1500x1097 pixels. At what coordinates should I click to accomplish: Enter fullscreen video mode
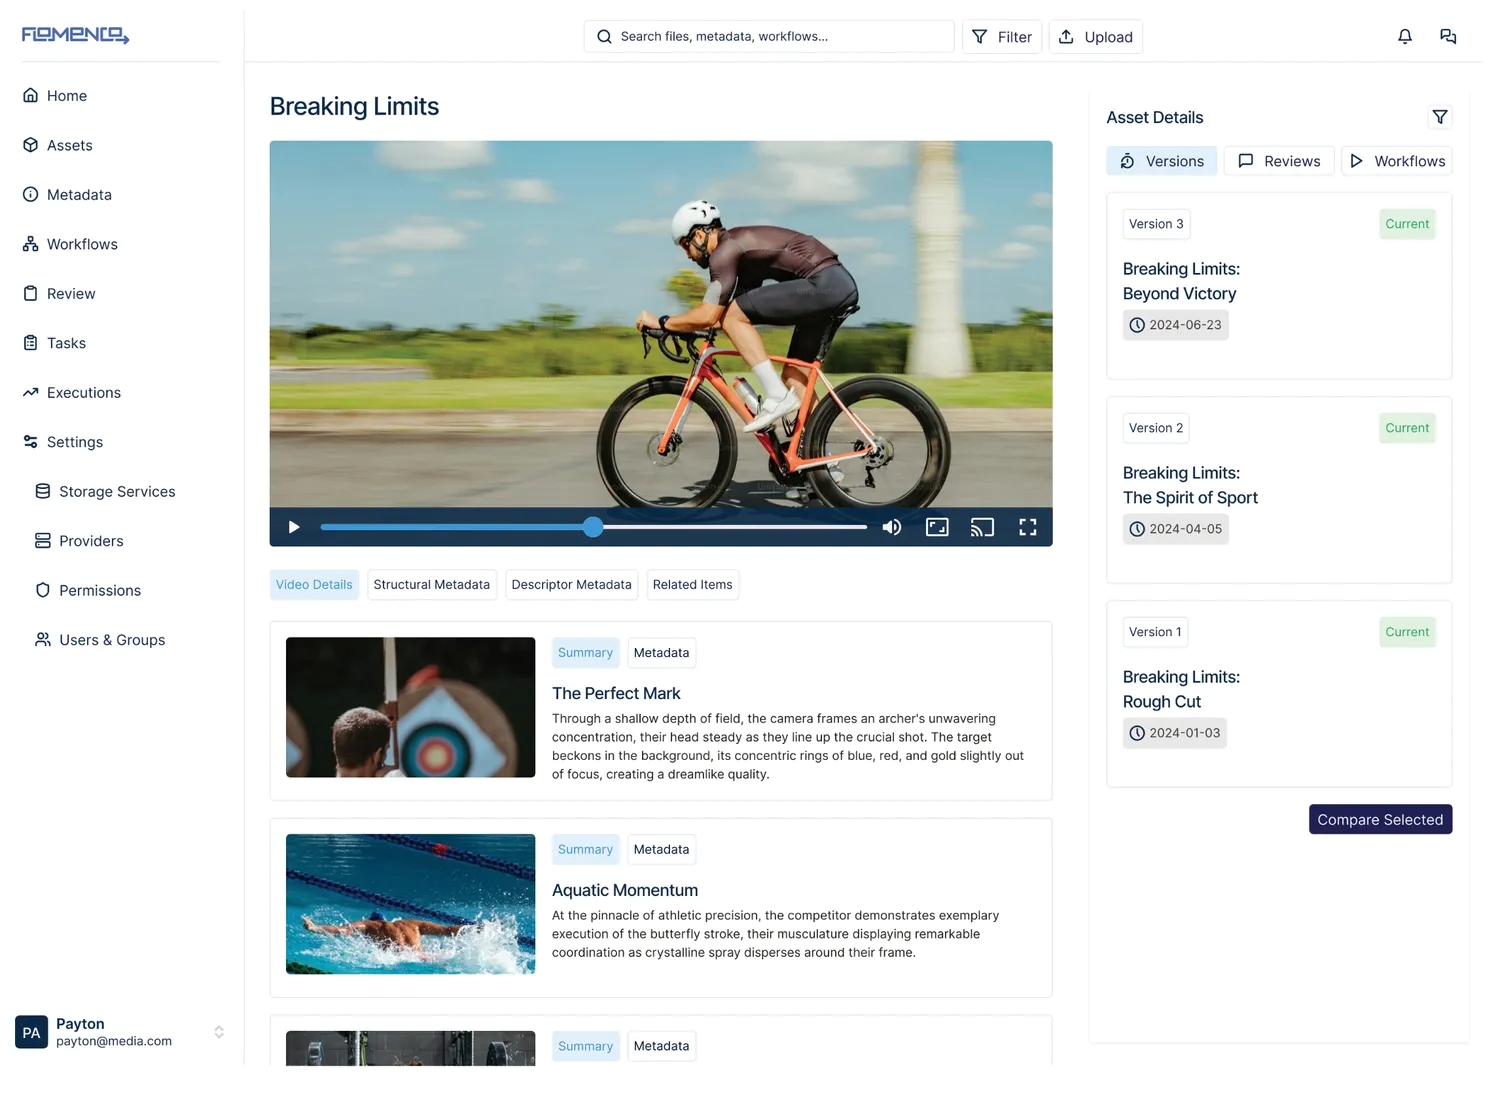click(x=1028, y=527)
